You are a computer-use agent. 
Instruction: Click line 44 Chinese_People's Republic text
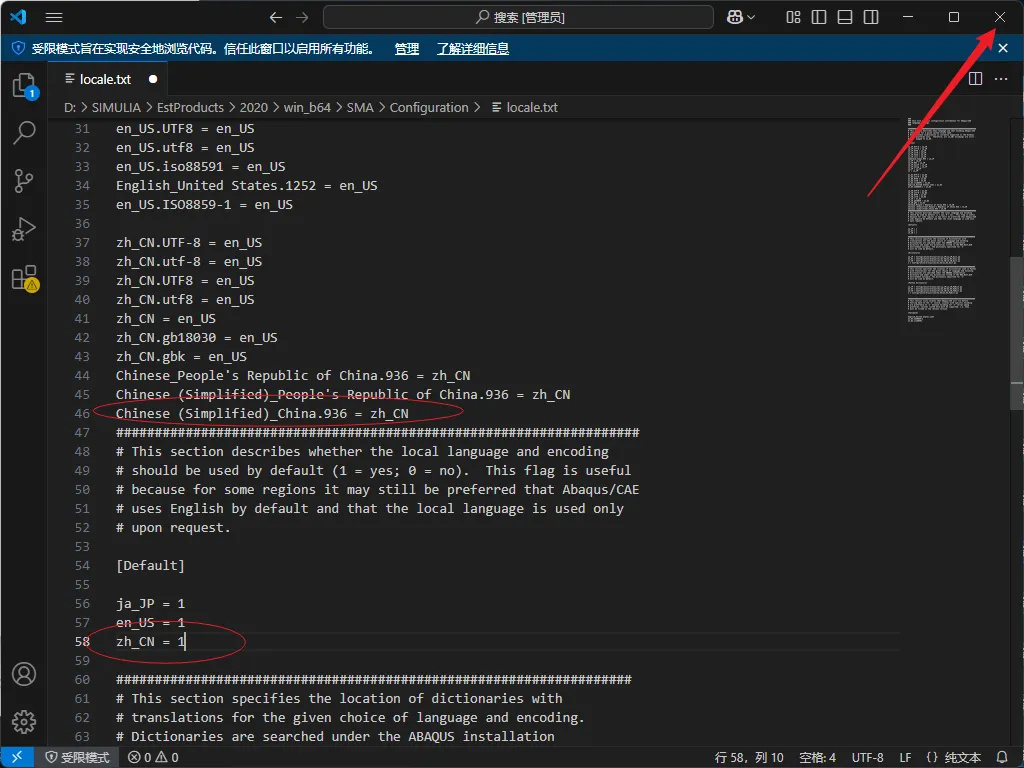tap(293, 376)
